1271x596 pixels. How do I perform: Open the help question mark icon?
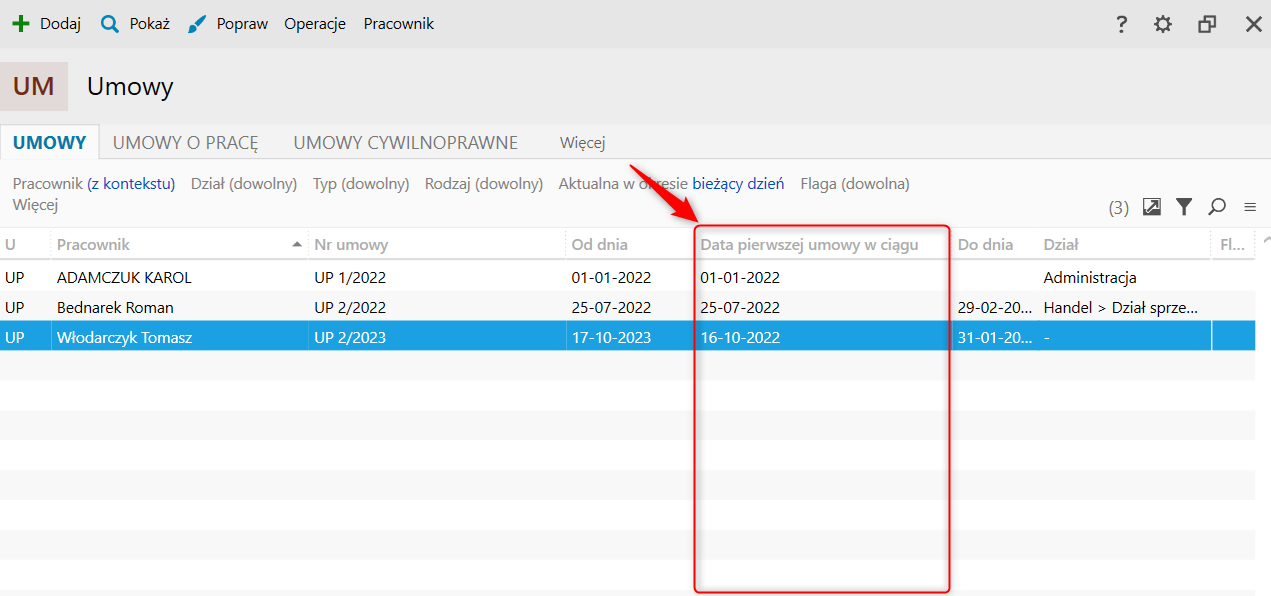[x=1122, y=24]
